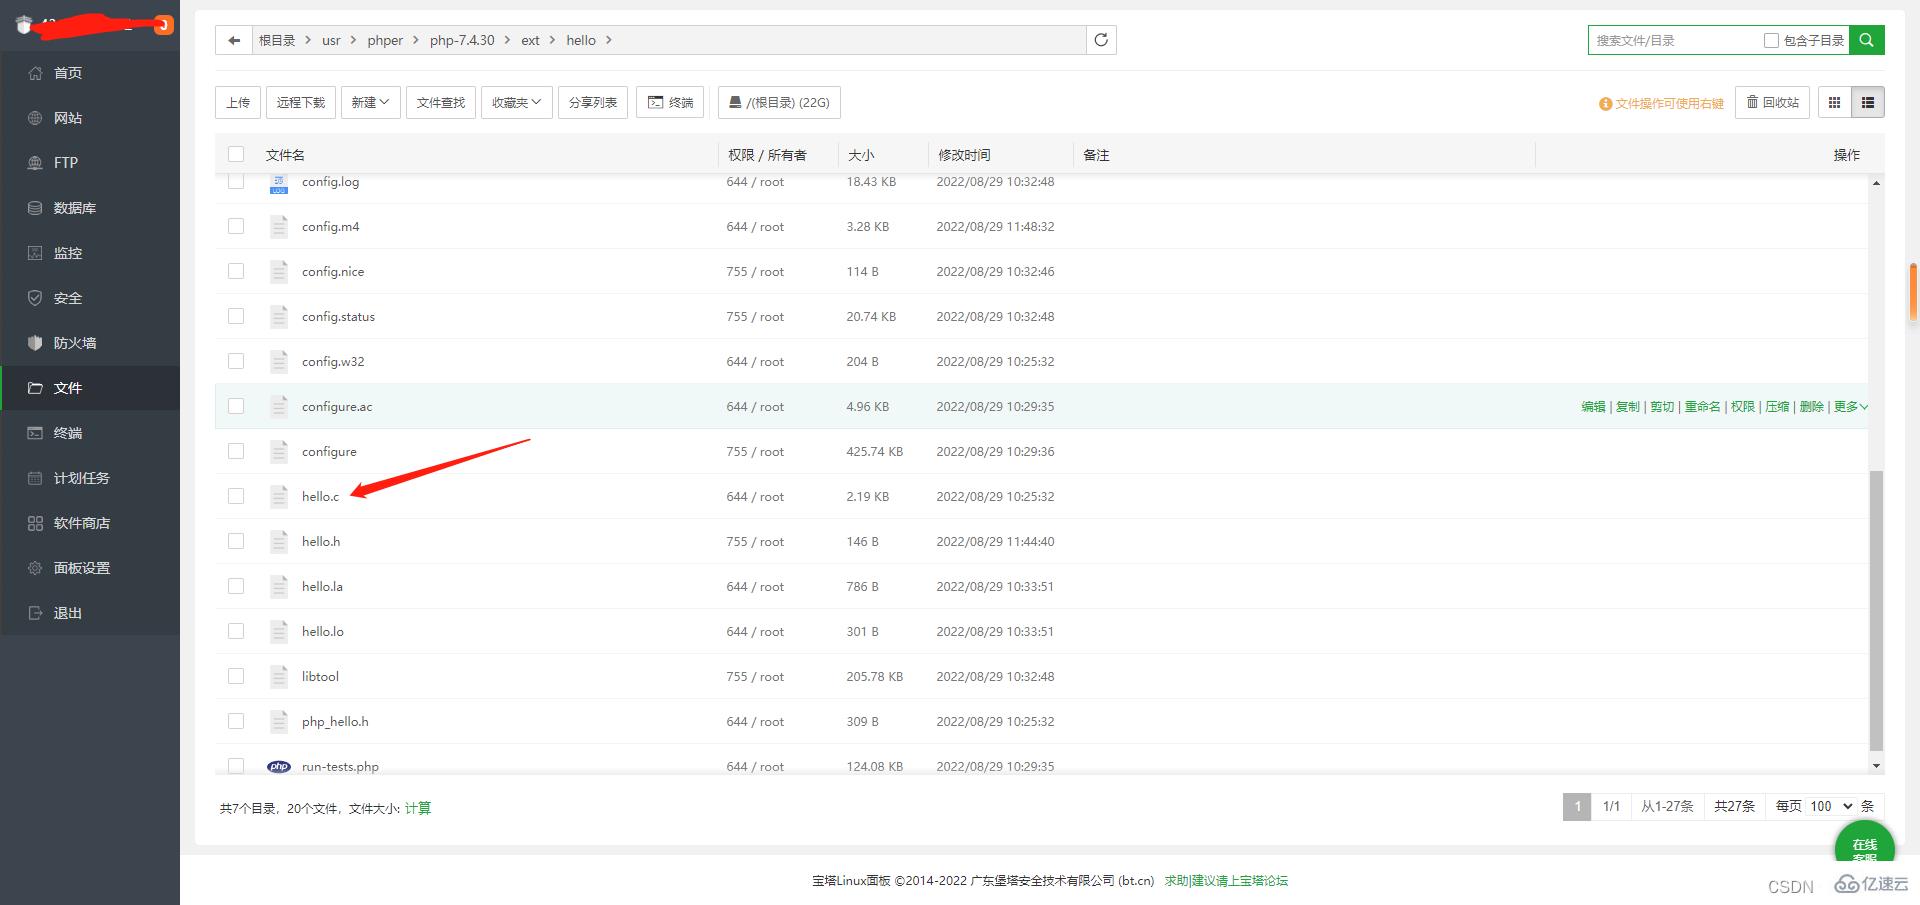Screen dimensions: 1920x905
Task: Check the box for config.status
Action: coord(236,316)
